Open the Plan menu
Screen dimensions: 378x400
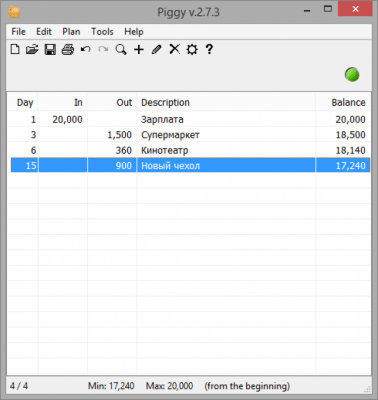(71, 32)
